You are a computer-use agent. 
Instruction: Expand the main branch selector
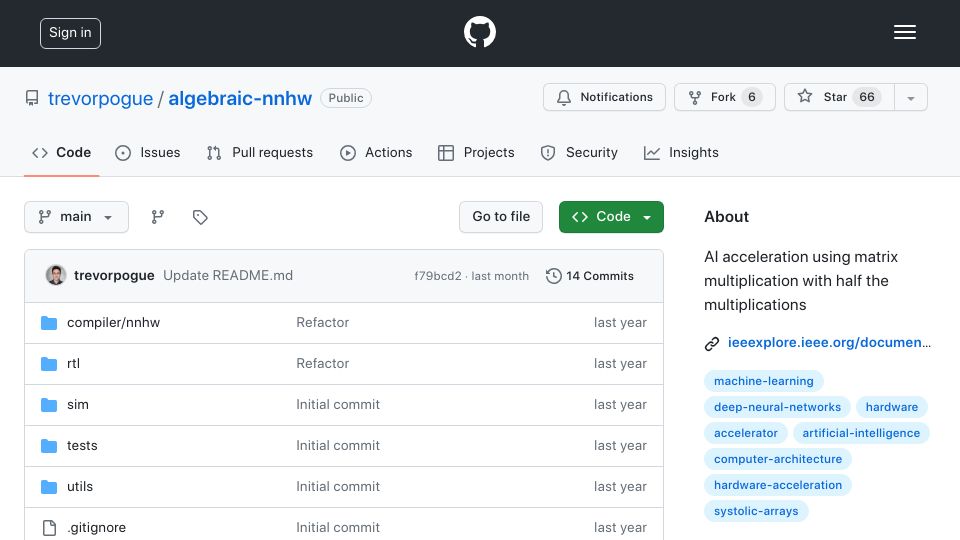click(77, 217)
